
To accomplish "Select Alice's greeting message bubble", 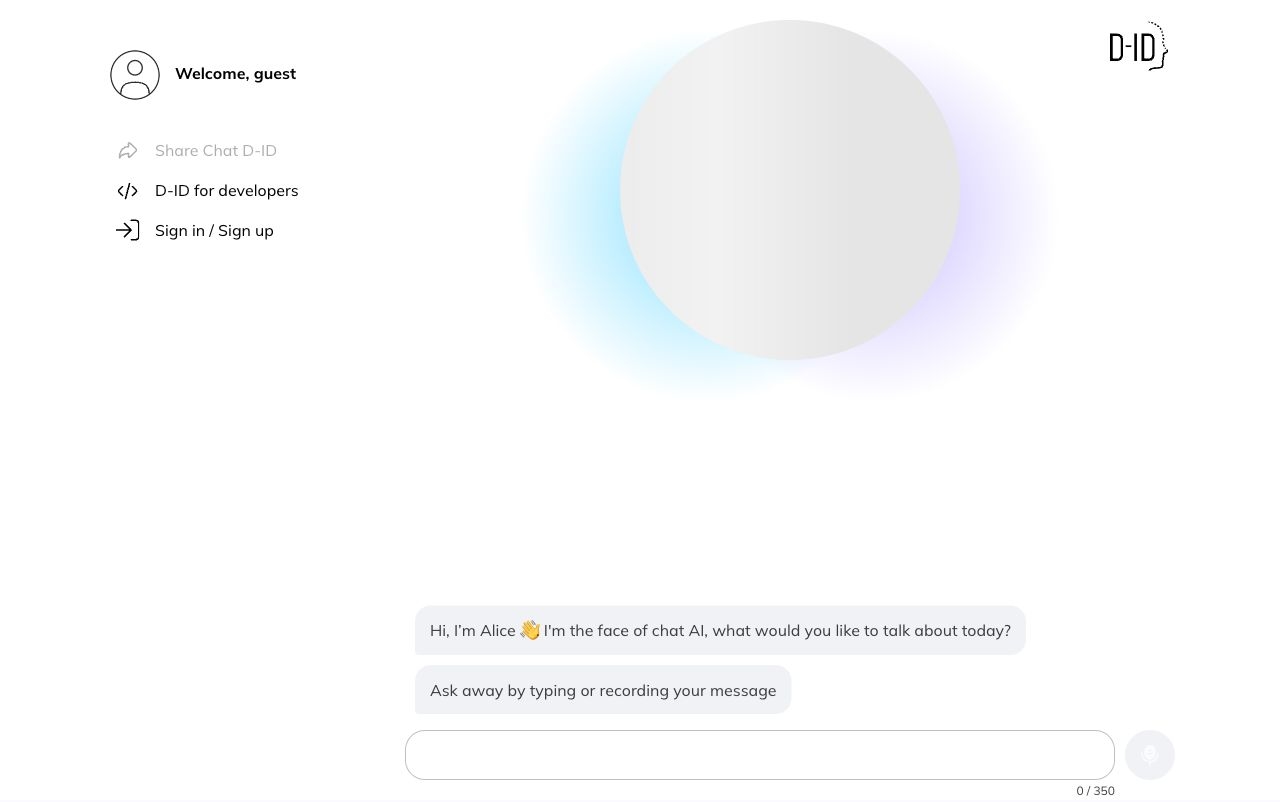I will 720,630.
